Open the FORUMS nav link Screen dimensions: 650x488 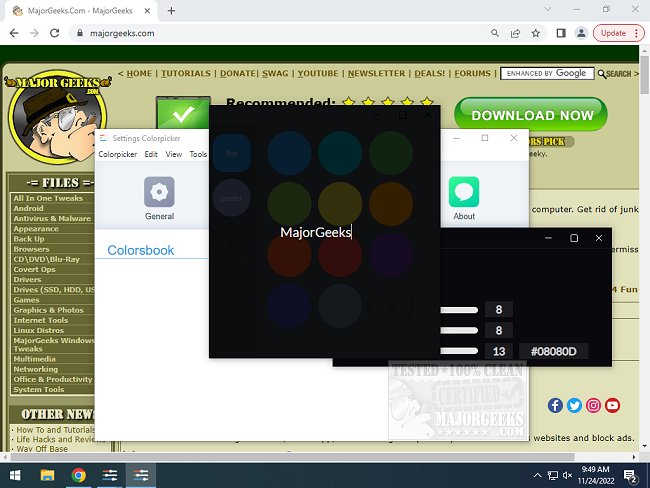point(472,73)
